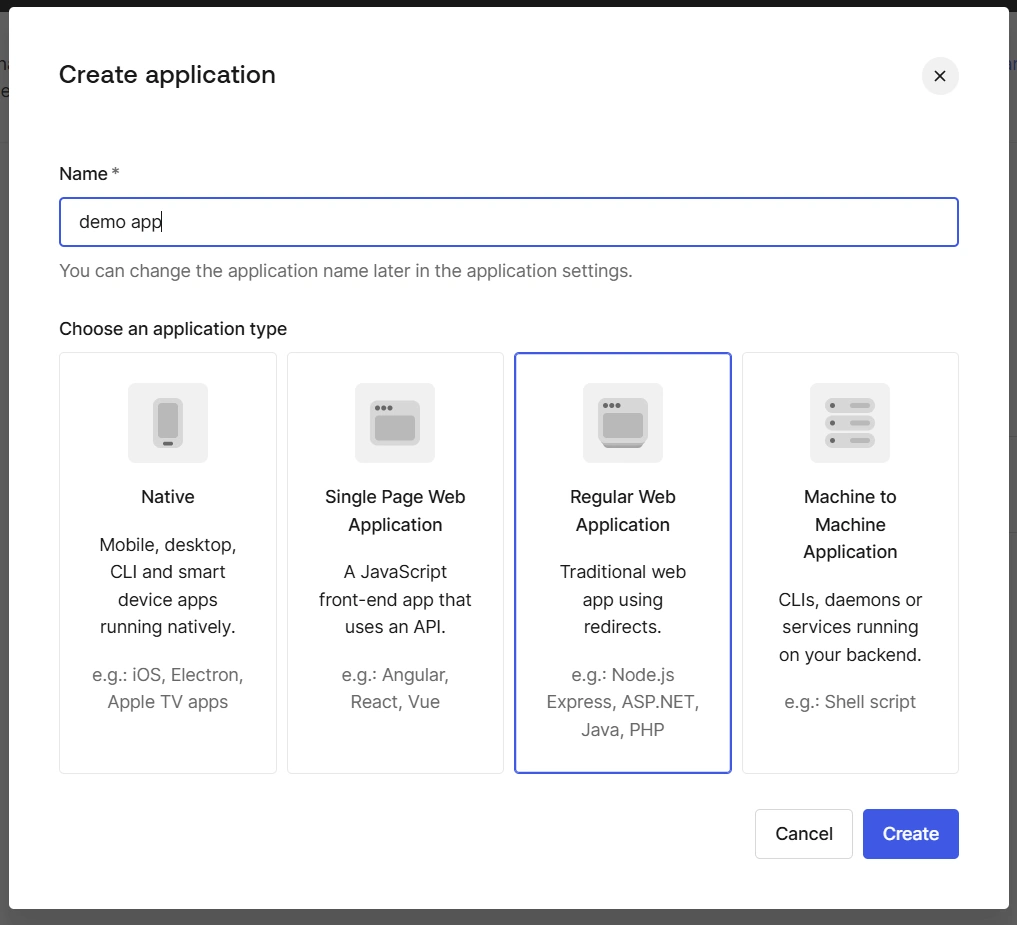Image resolution: width=1017 pixels, height=925 pixels.
Task: Click the 'Traditional web app using redirects' description
Action: pos(622,599)
